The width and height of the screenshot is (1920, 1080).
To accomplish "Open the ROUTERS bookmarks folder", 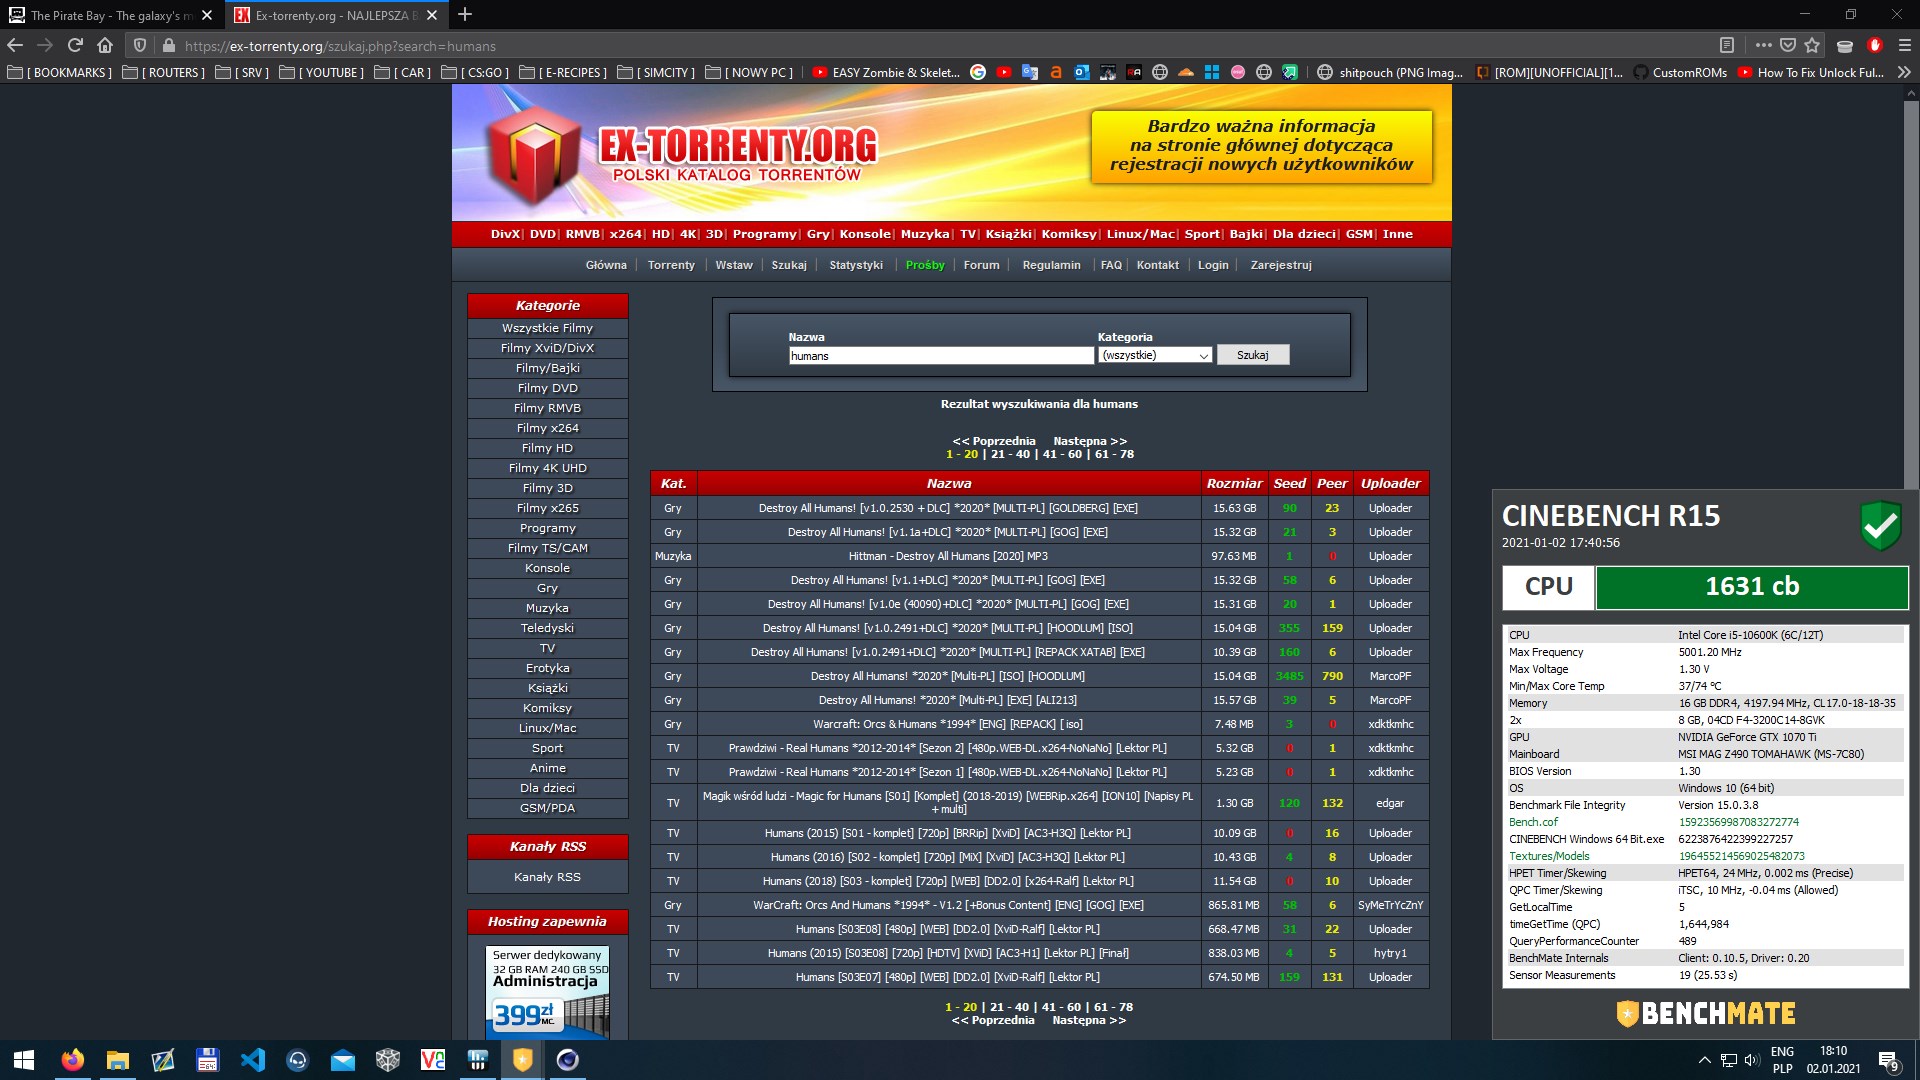I will (x=164, y=72).
